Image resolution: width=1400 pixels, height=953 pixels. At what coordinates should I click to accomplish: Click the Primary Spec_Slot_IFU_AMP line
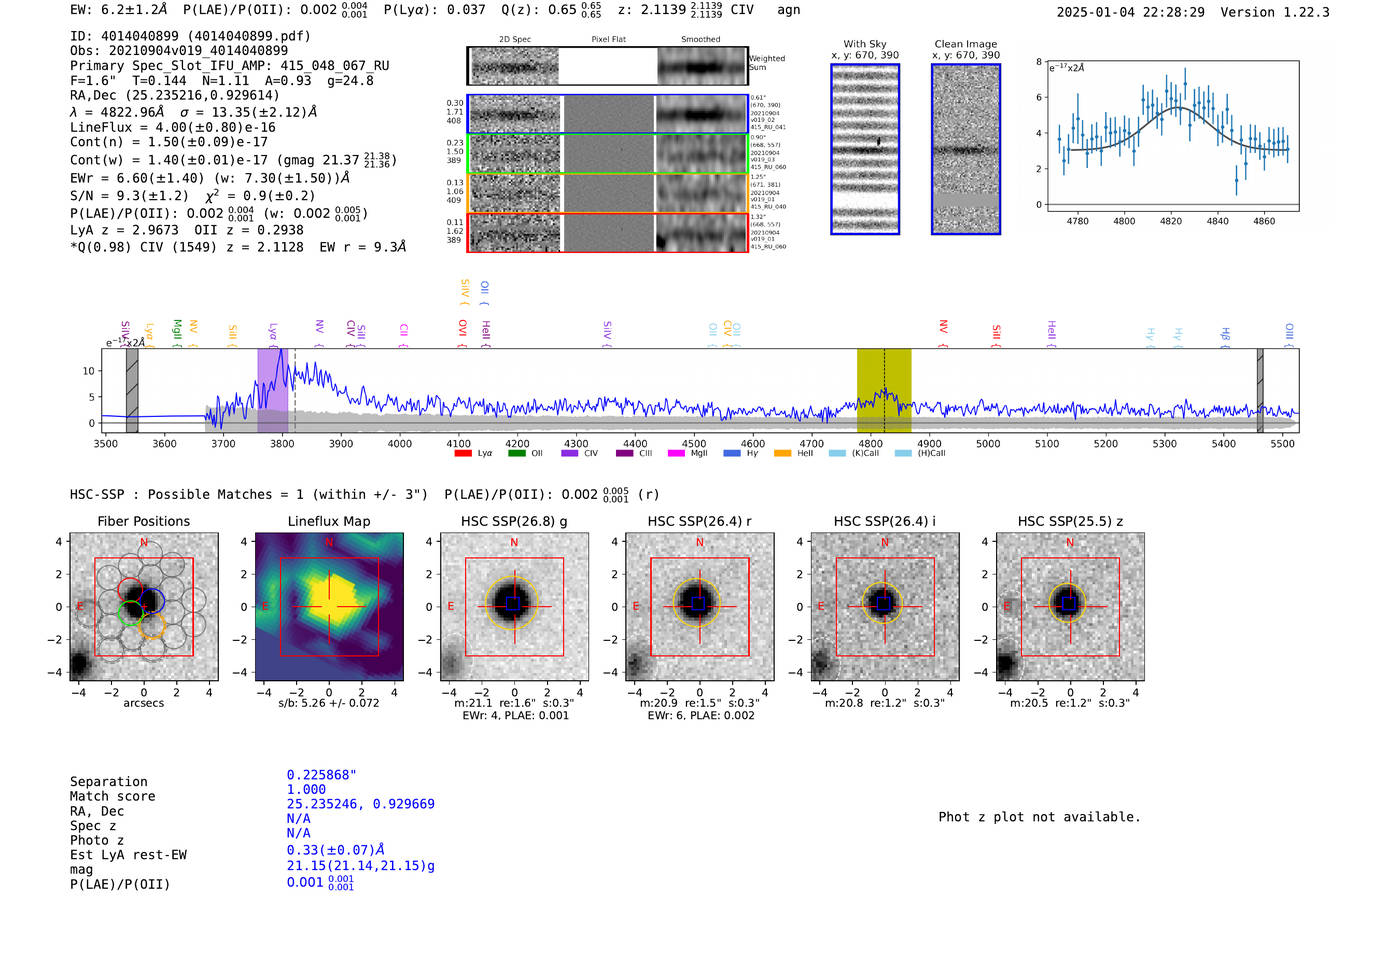point(230,66)
